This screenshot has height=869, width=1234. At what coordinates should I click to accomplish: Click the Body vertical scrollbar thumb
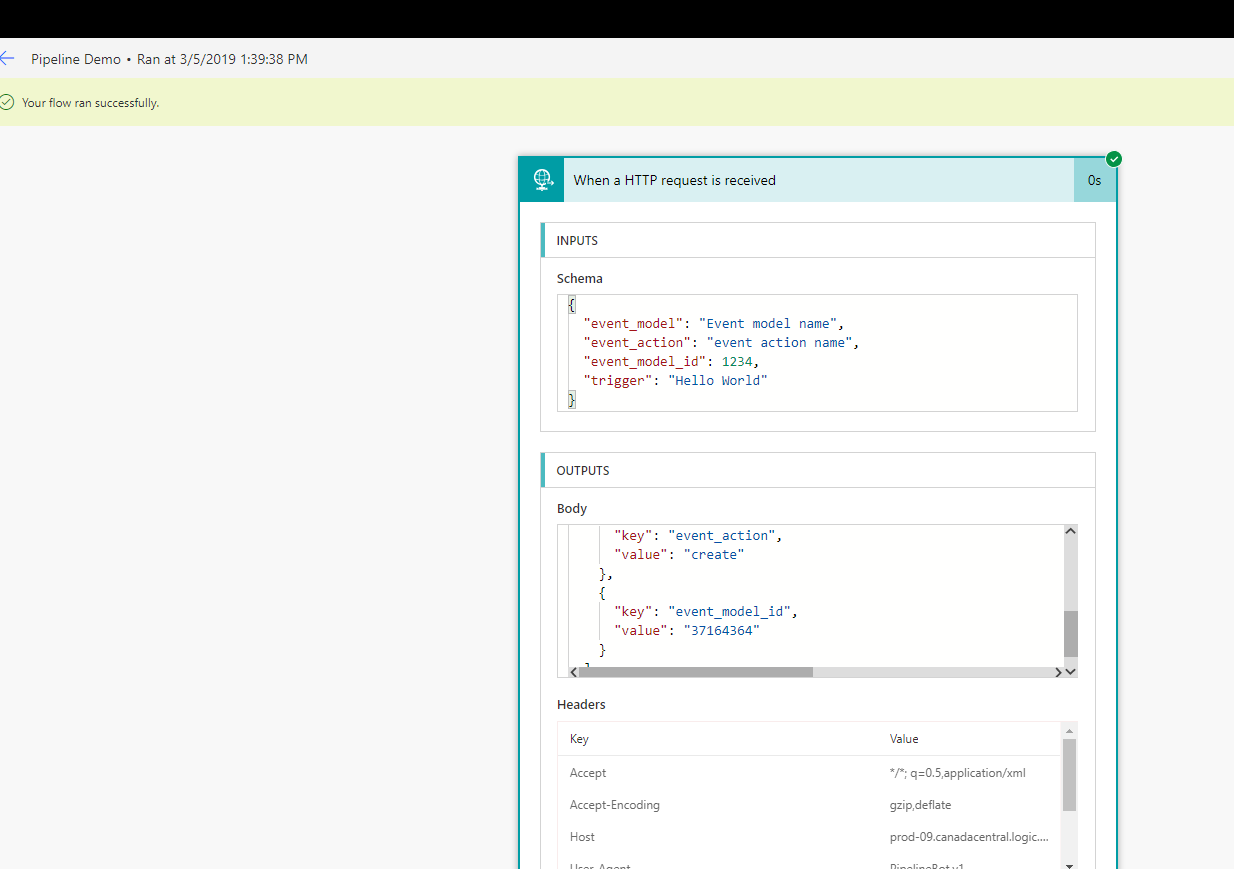[x=1070, y=632]
